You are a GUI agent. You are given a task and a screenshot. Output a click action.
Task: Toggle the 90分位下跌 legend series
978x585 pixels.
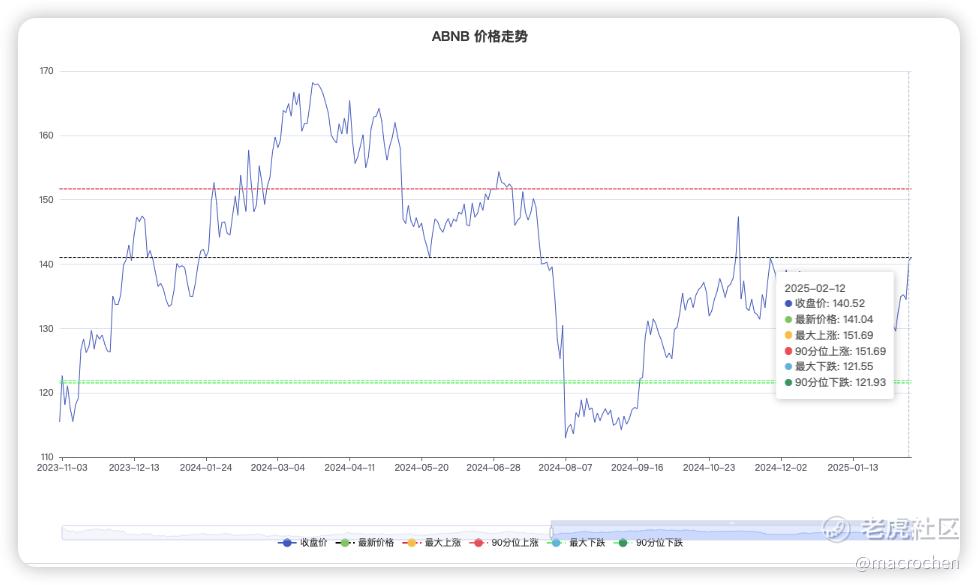(x=649, y=543)
